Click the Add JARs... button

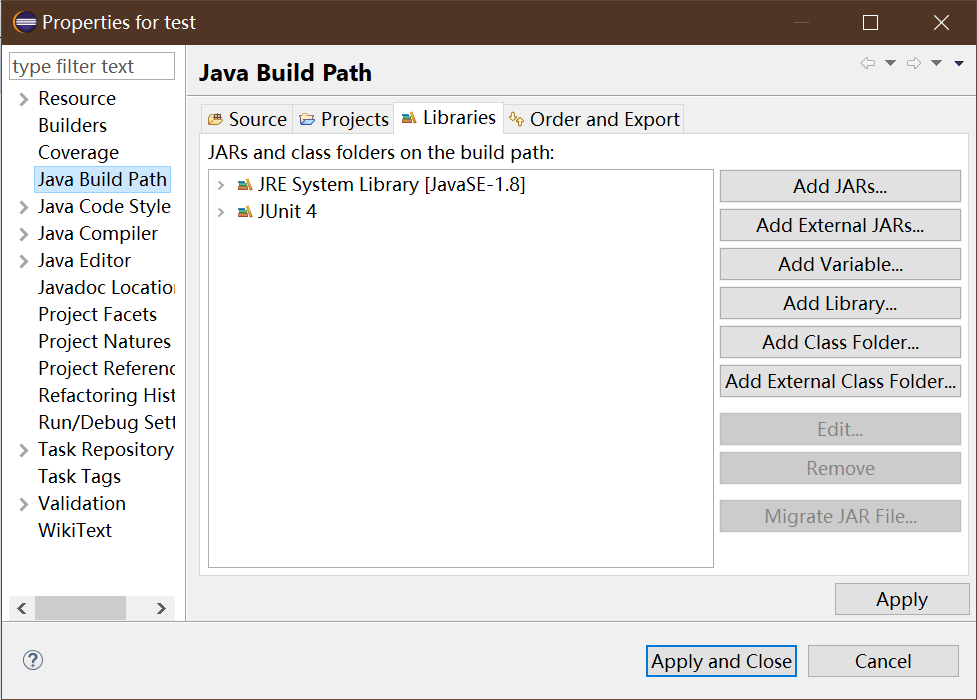[x=840, y=186]
